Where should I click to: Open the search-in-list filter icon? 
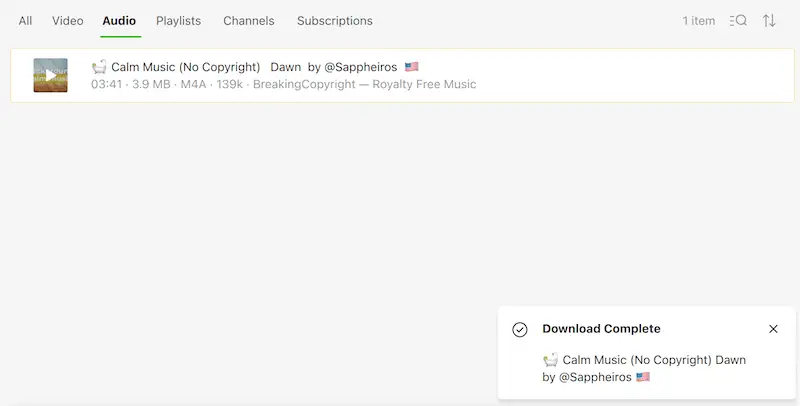(x=738, y=21)
